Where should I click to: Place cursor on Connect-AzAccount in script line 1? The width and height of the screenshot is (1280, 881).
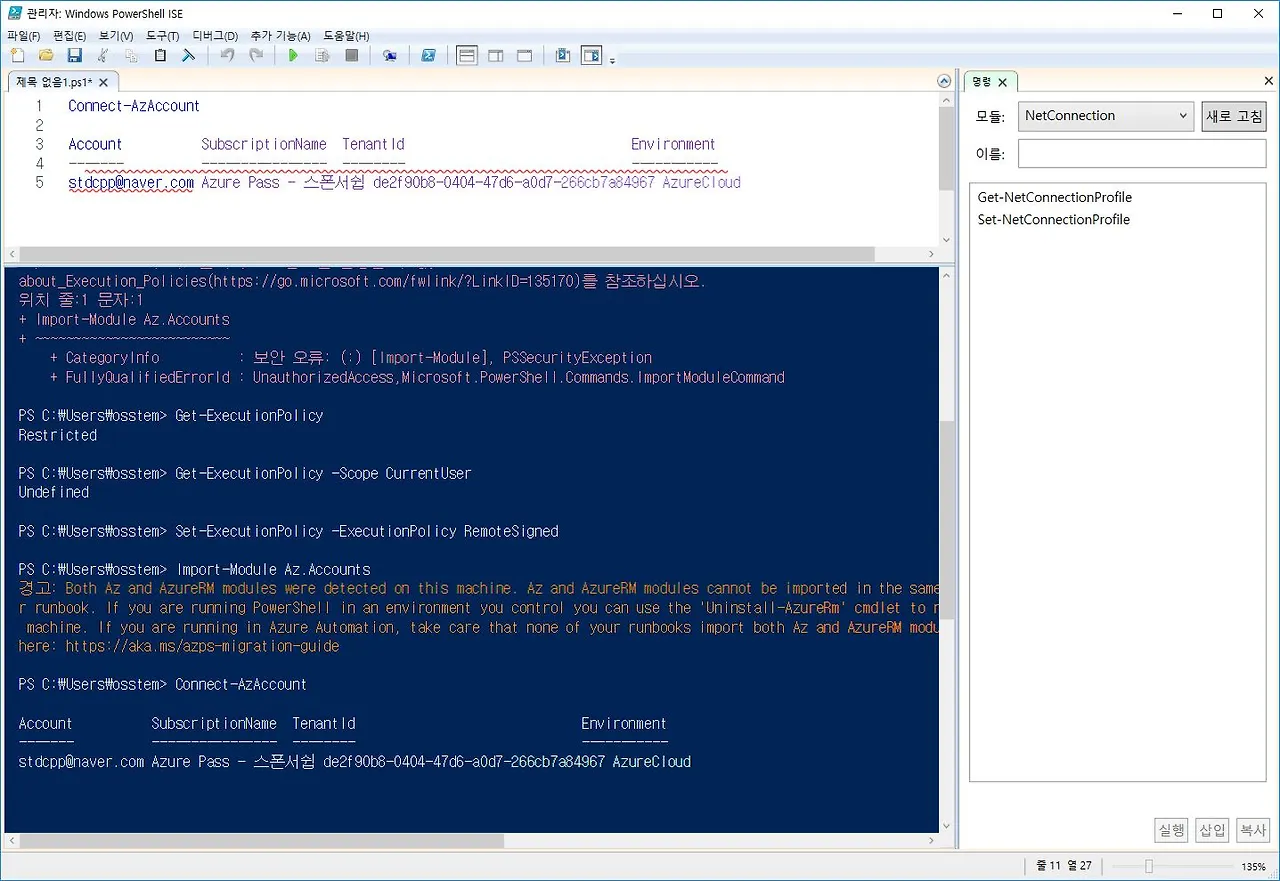pos(134,106)
